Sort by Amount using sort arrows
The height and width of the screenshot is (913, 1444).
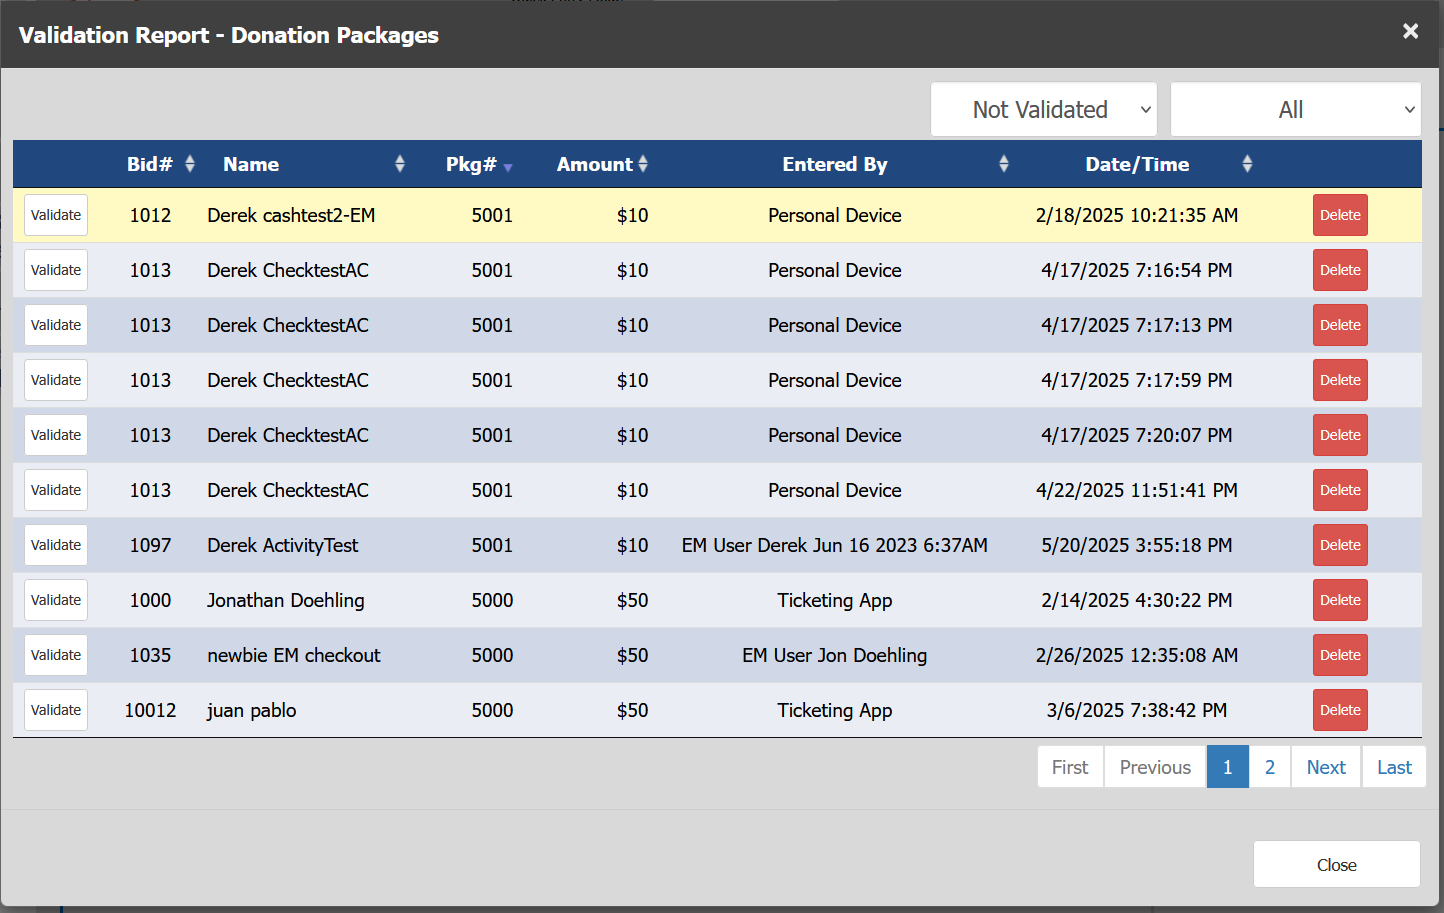coord(643,164)
